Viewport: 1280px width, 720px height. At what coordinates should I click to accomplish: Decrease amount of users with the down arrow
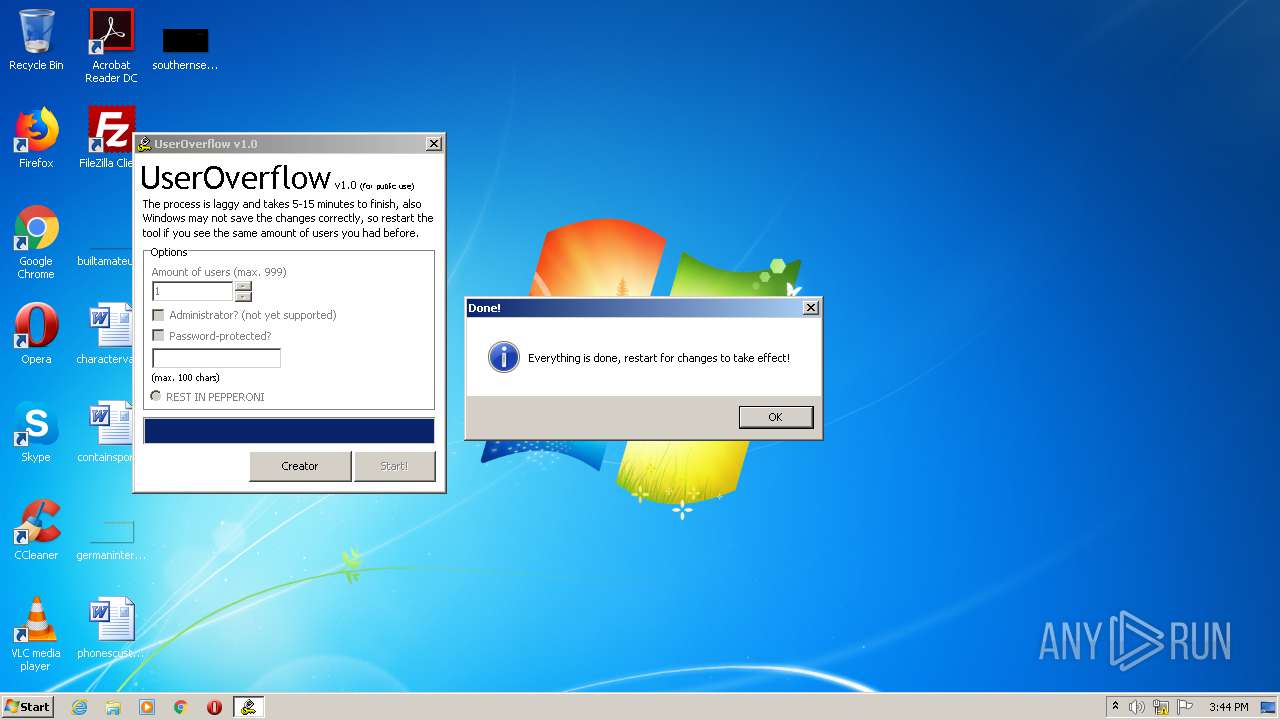(243, 296)
